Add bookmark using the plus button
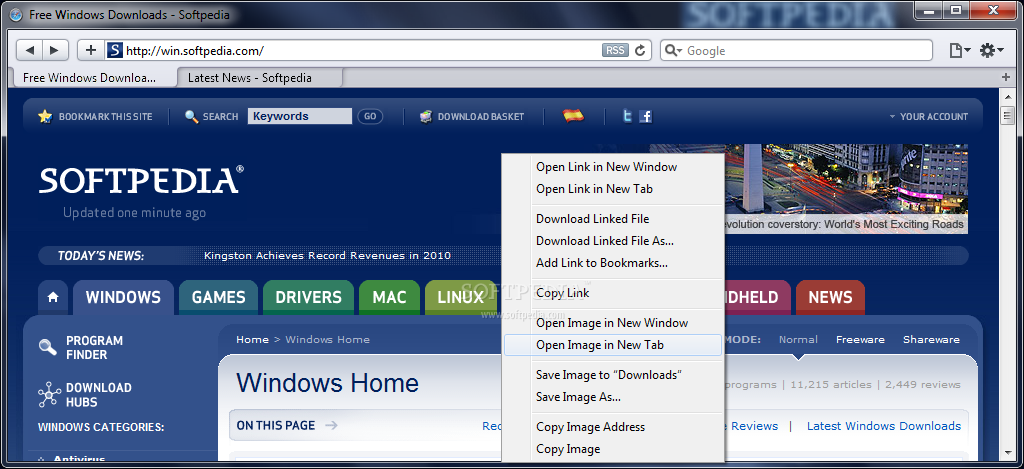Image resolution: width=1024 pixels, height=469 pixels. 91,50
